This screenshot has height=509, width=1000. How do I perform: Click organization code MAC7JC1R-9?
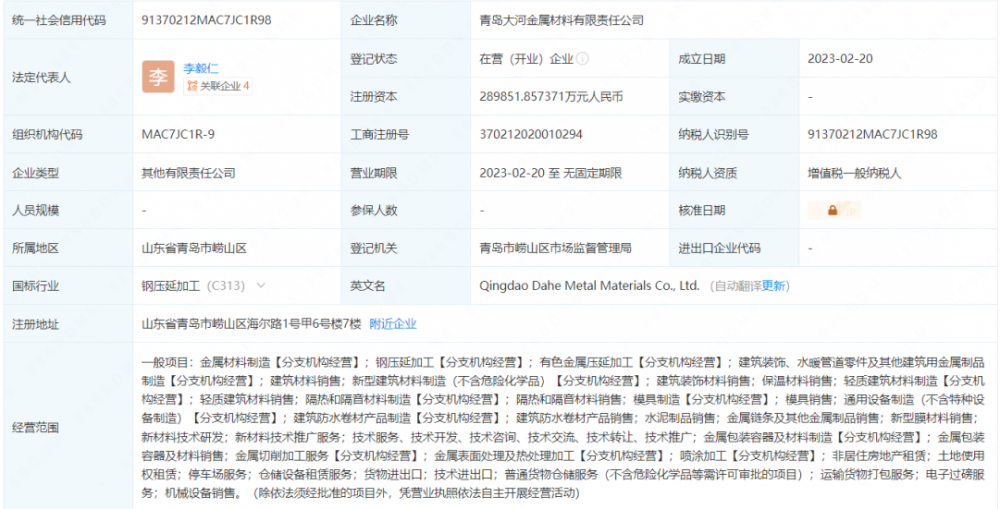(179, 135)
